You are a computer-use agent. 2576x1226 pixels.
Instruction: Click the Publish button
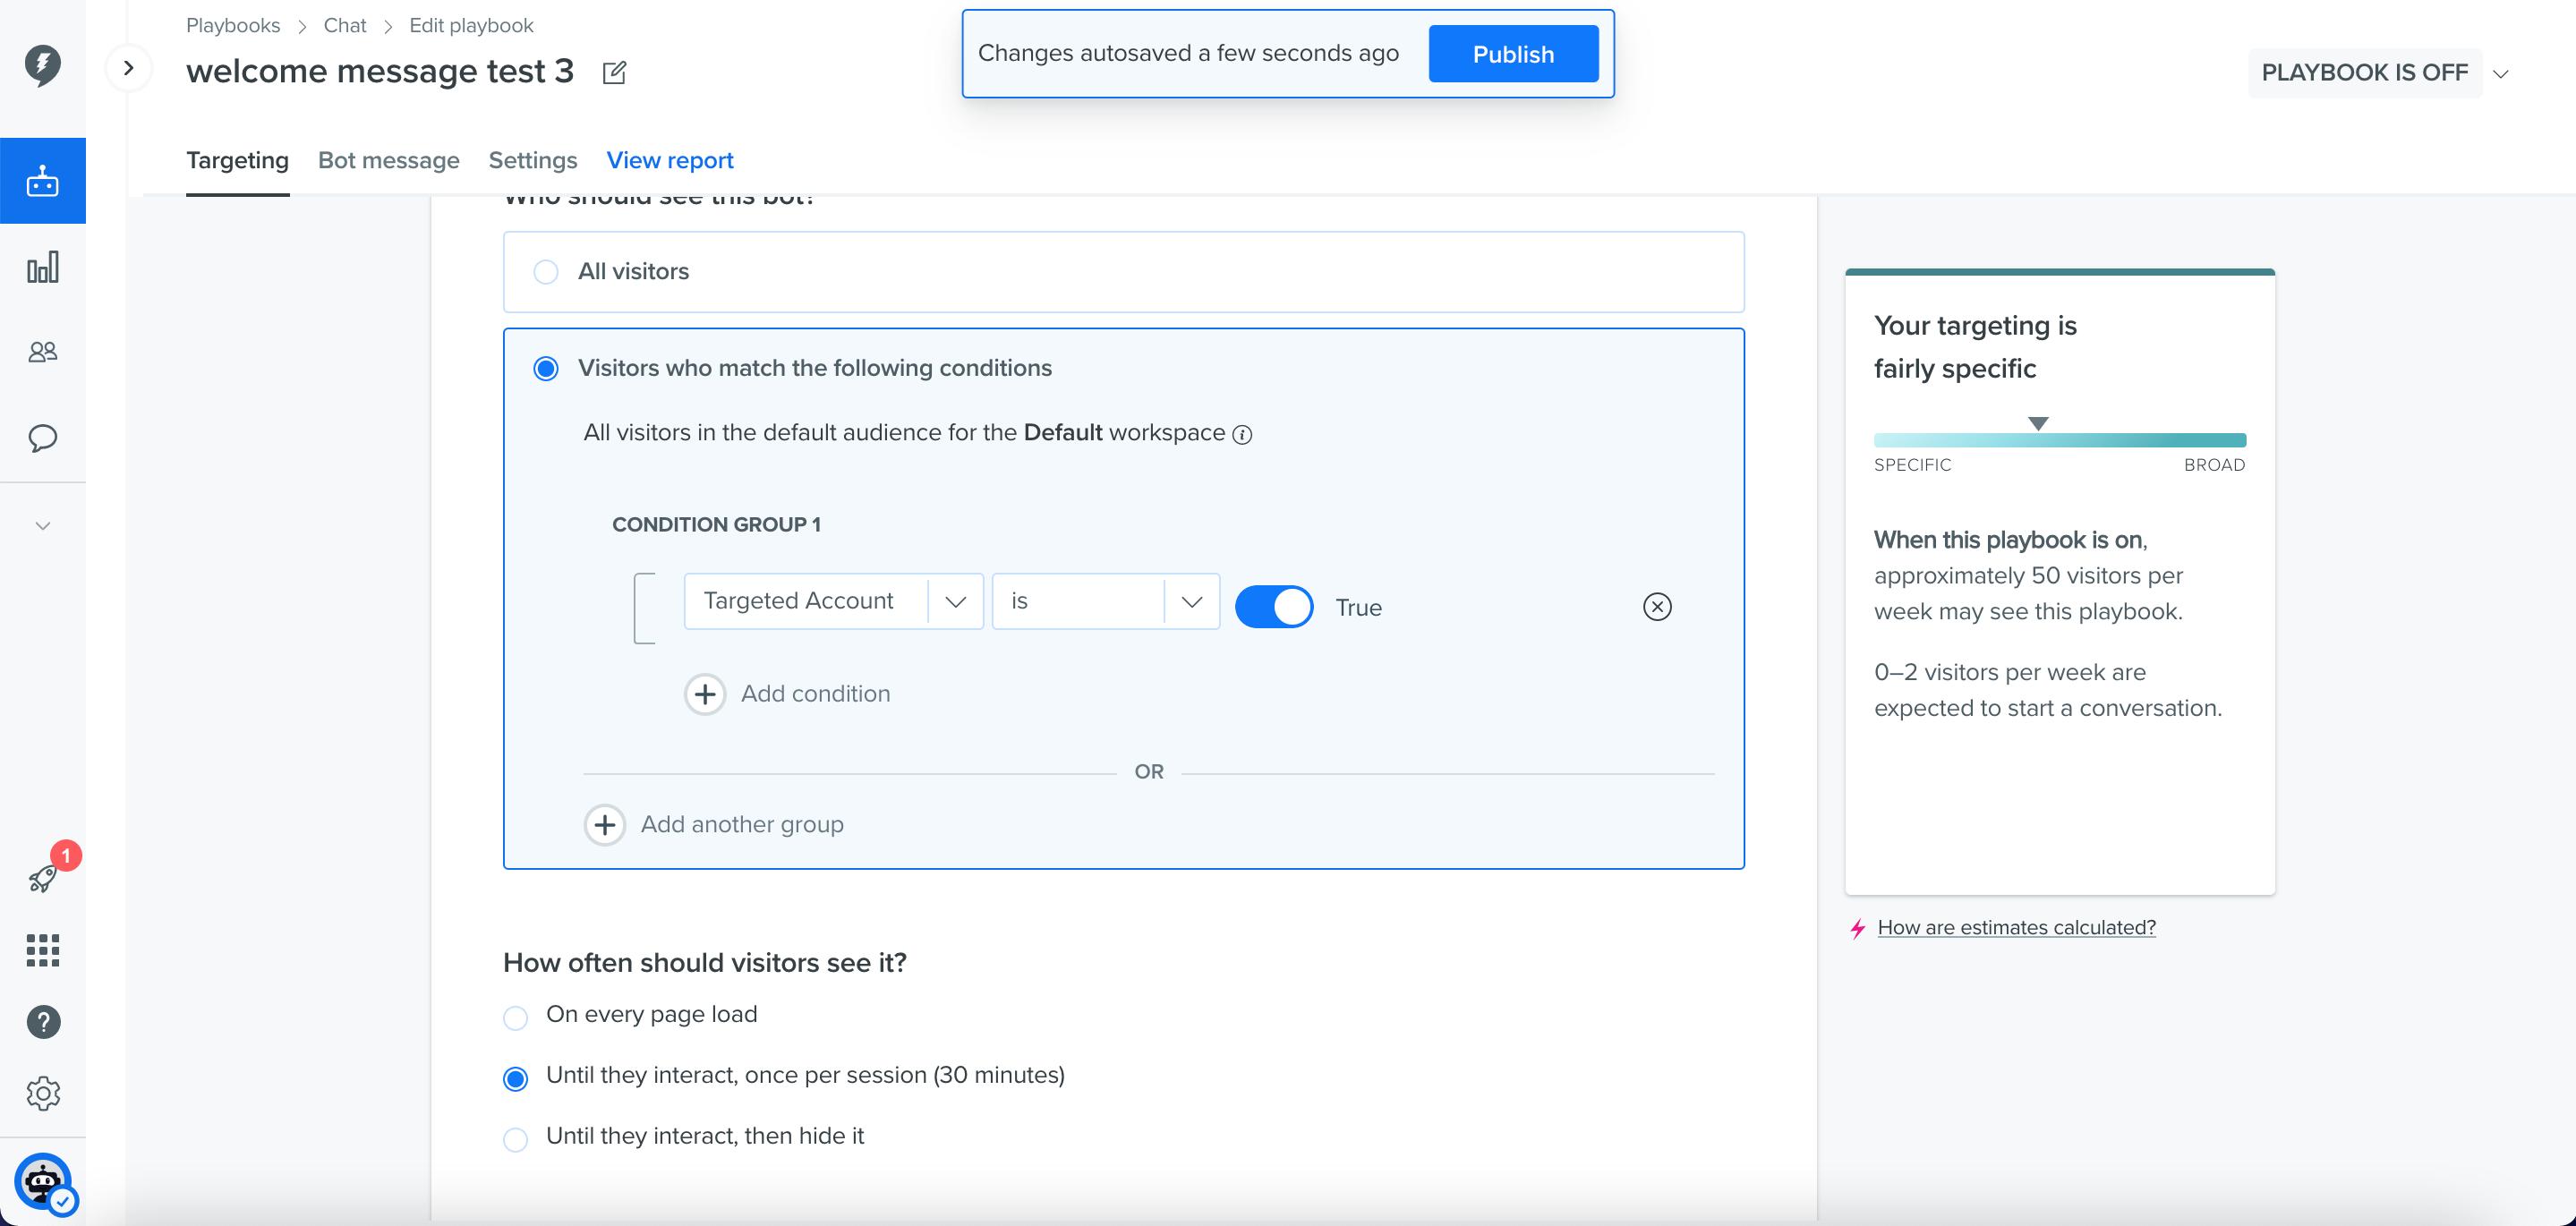[1513, 54]
